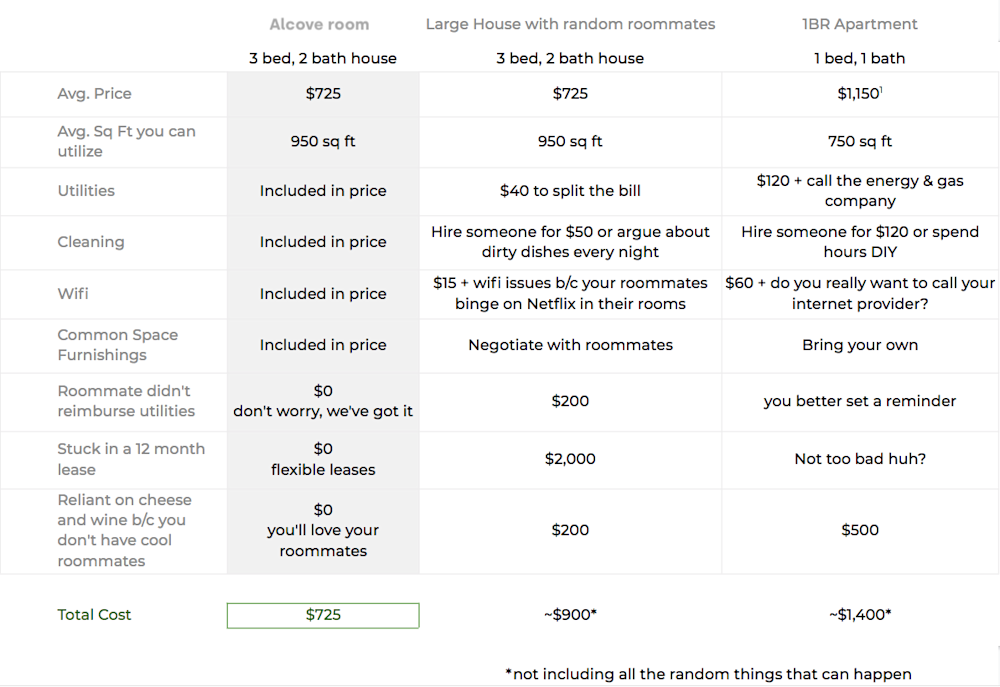1000x687 pixels.
Task: Click Common Space Furnishings row label
Action: (117, 345)
